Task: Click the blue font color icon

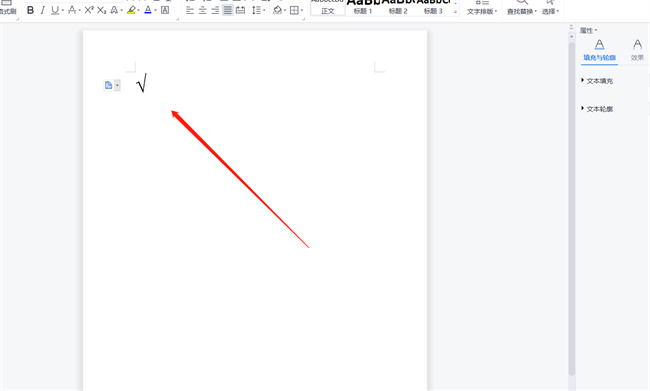Action: 148,10
